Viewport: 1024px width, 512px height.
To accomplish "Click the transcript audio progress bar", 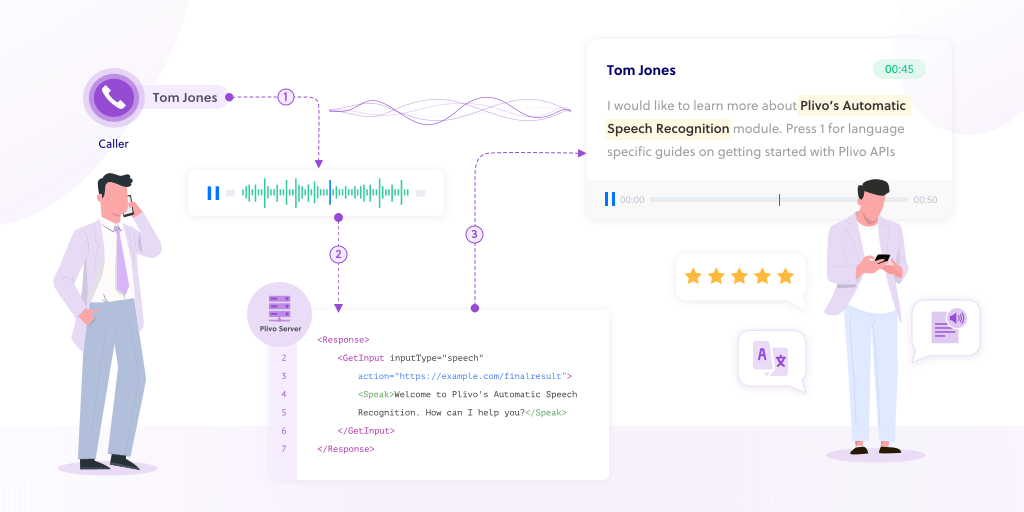I will pyautogui.click(x=778, y=200).
